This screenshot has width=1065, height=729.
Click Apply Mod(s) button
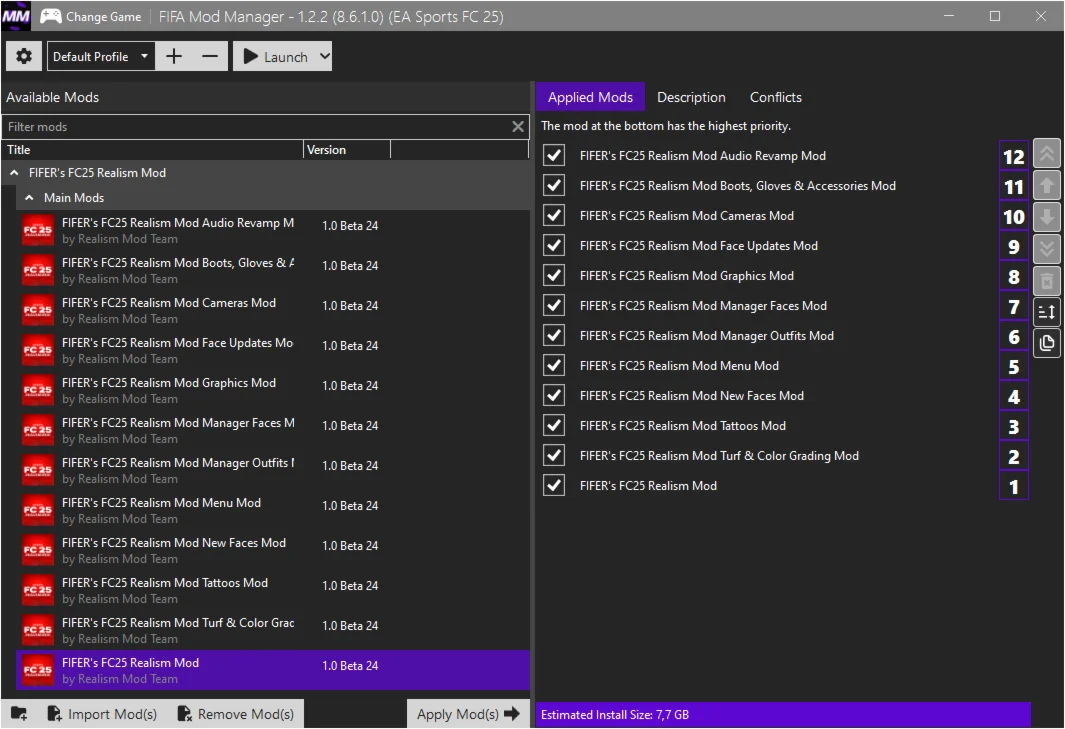(468, 714)
